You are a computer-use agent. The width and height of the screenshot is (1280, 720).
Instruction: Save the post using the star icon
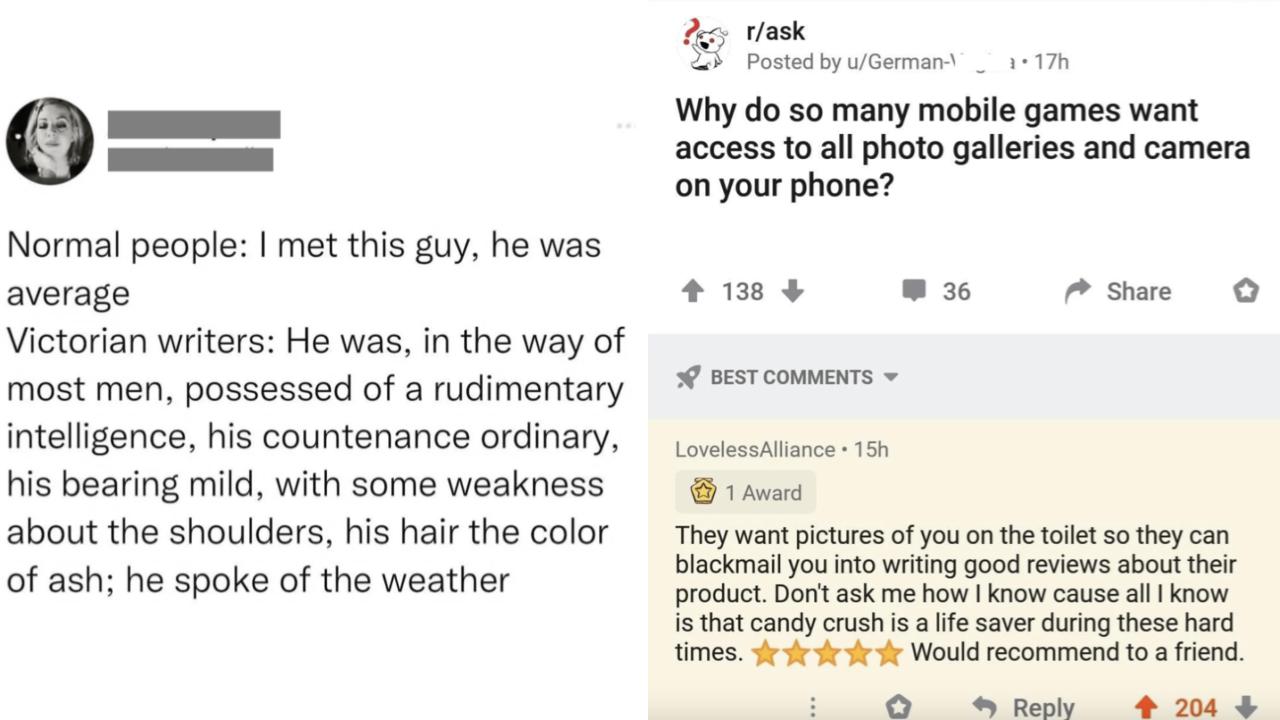coord(1246,291)
